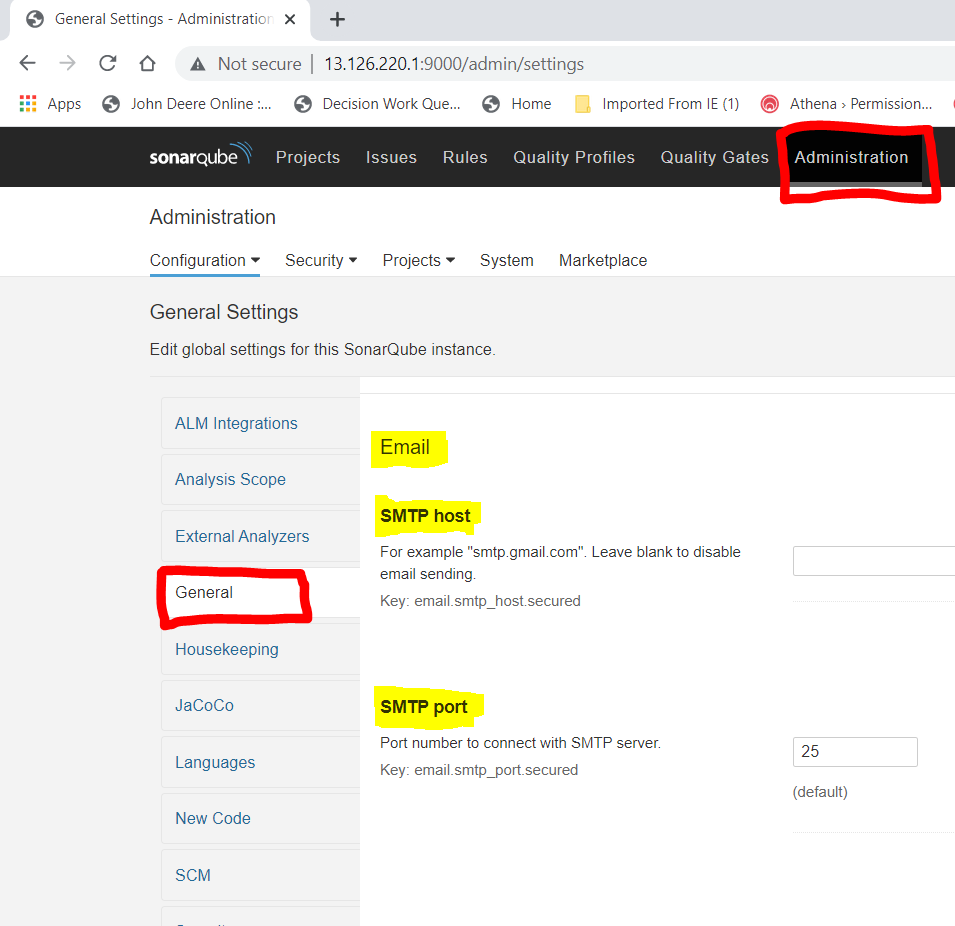Expand the Projects administration dropdown
This screenshot has height=926, width=955.
[x=418, y=260]
